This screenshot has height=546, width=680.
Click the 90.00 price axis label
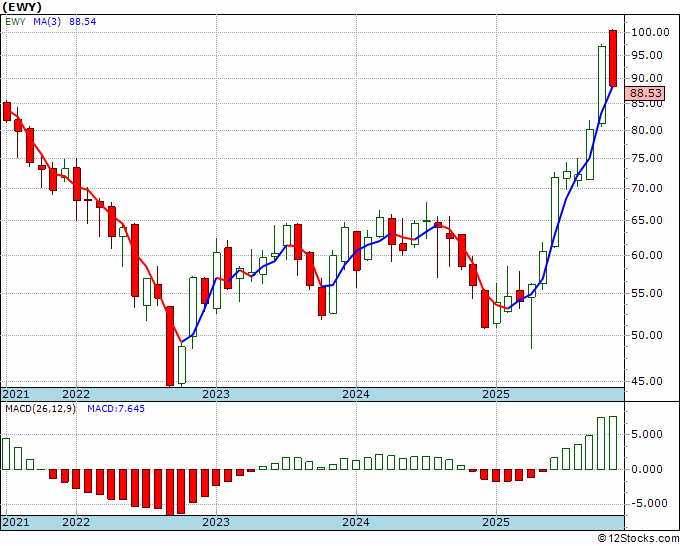click(x=647, y=78)
